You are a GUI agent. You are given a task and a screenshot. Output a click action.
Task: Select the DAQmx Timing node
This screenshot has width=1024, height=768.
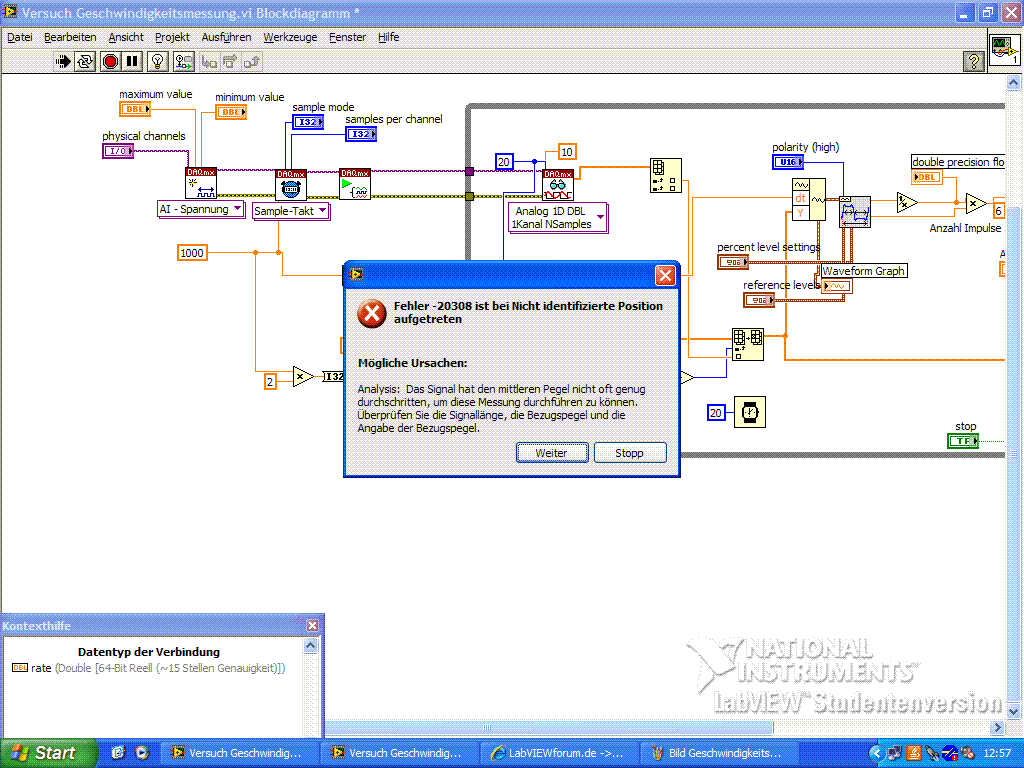[291, 185]
